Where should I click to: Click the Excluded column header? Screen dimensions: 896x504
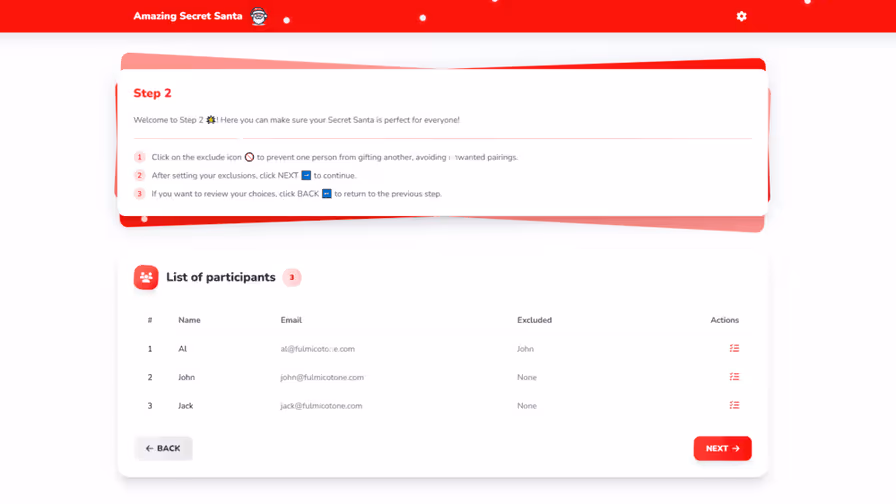coord(534,320)
